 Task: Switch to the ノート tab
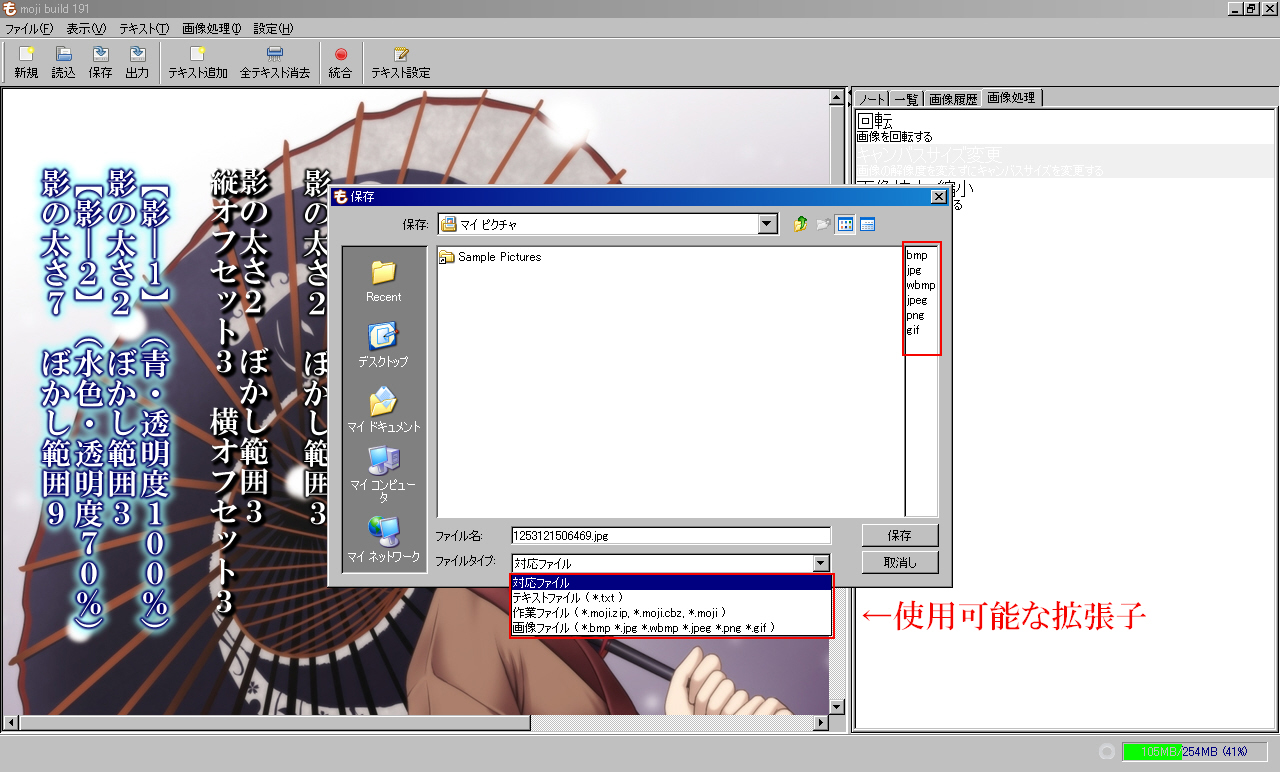click(x=871, y=99)
